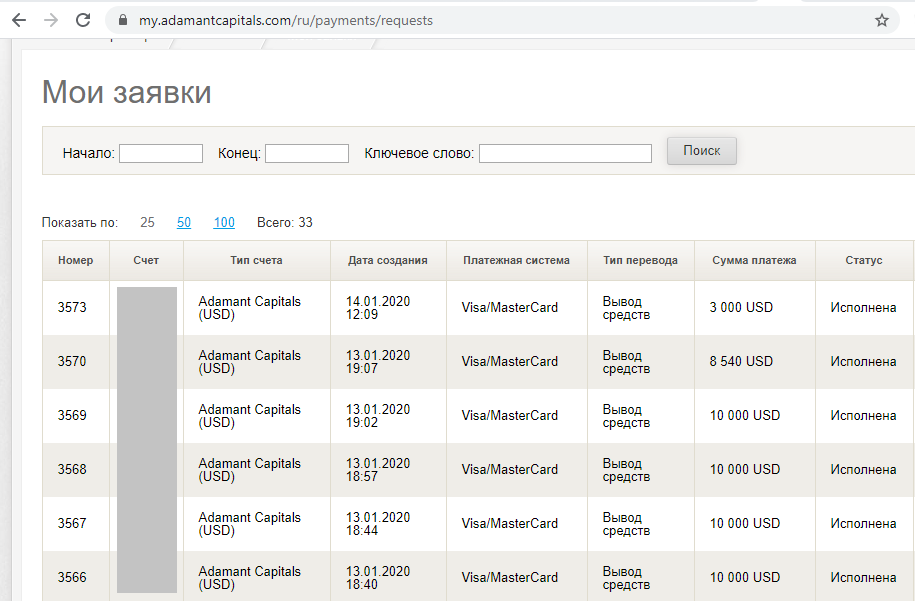Click the Тип счета column header
This screenshot has width=915, height=601.
point(256,260)
